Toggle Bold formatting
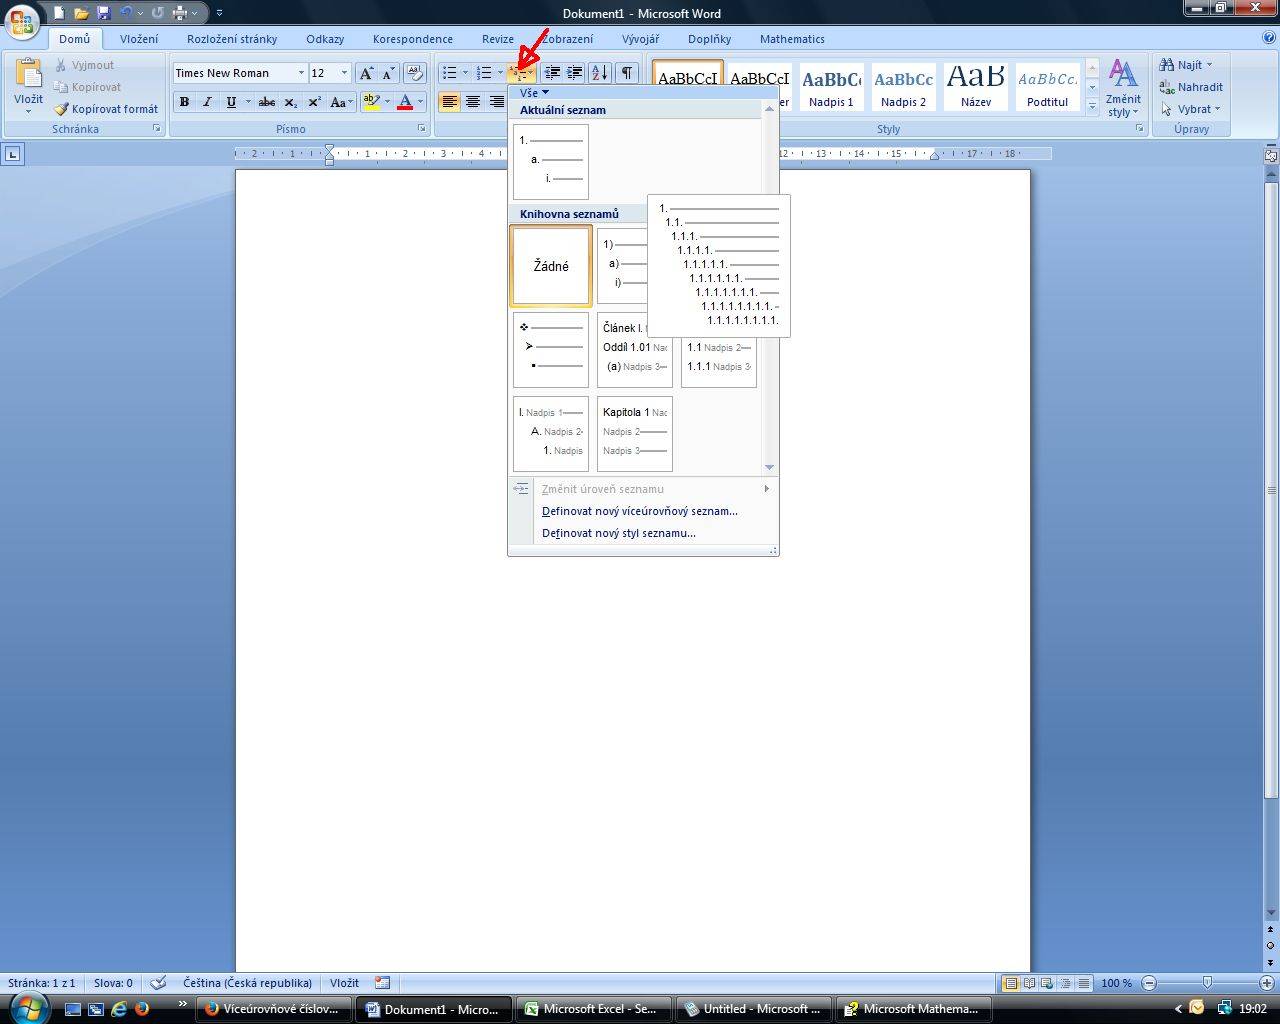1280x1024 pixels. (184, 102)
